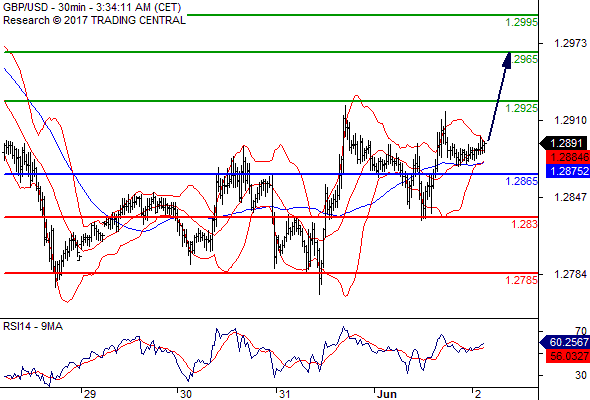Viewport: 590px width, 400px height.
Task: Click the Jun month marker on time axis
Action: click(x=386, y=394)
